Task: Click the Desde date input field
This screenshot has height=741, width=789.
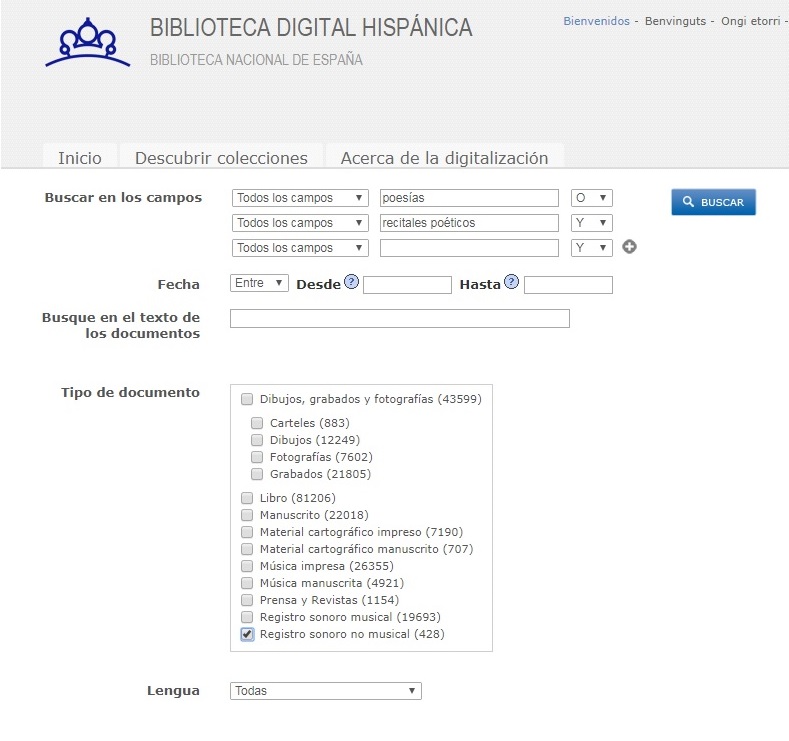Action: click(408, 285)
